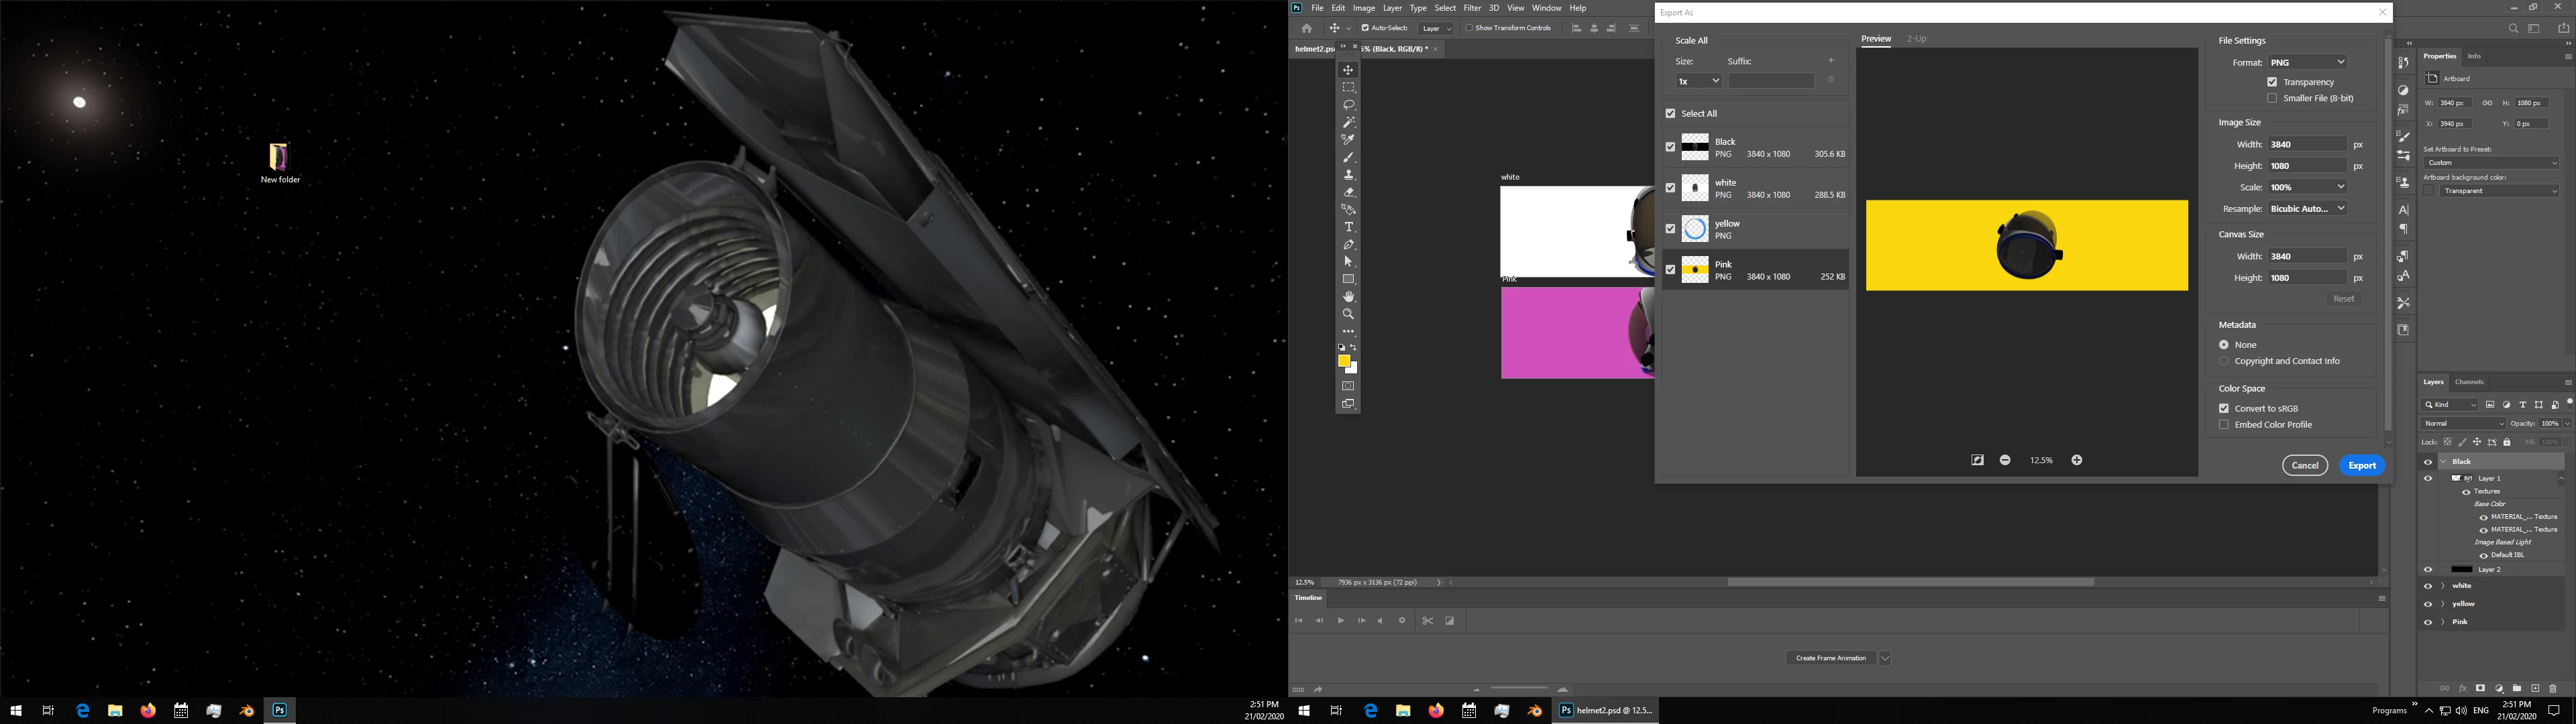Select the Clone Stamp tool
Image resolution: width=2576 pixels, height=724 pixels.
(1348, 175)
